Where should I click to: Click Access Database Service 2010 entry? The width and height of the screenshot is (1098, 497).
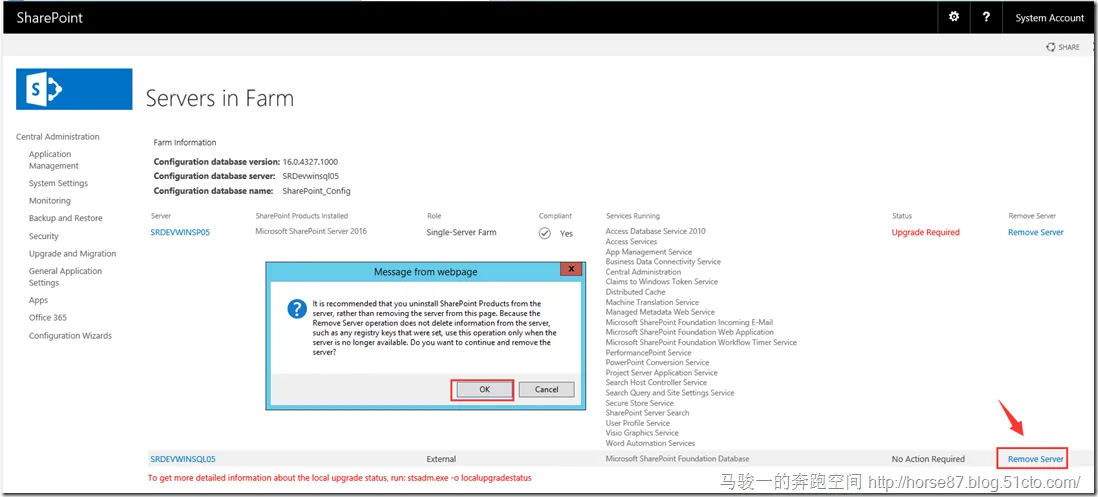click(x=655, y=231)
